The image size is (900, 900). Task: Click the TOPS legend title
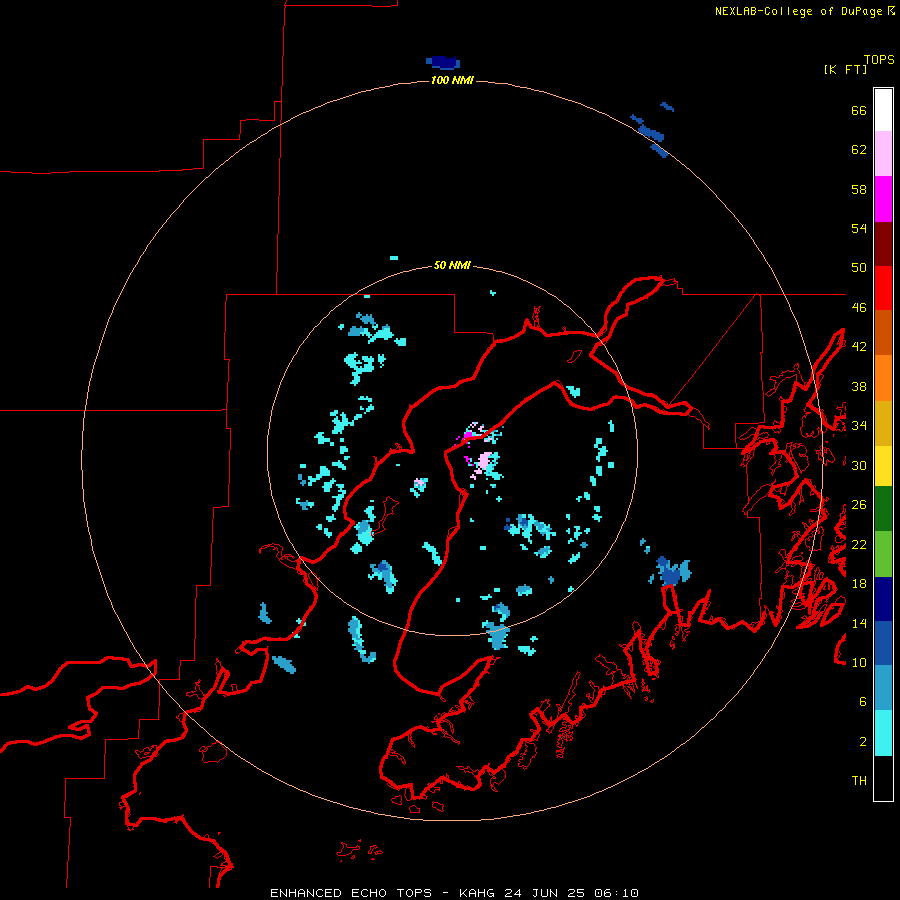879,59
